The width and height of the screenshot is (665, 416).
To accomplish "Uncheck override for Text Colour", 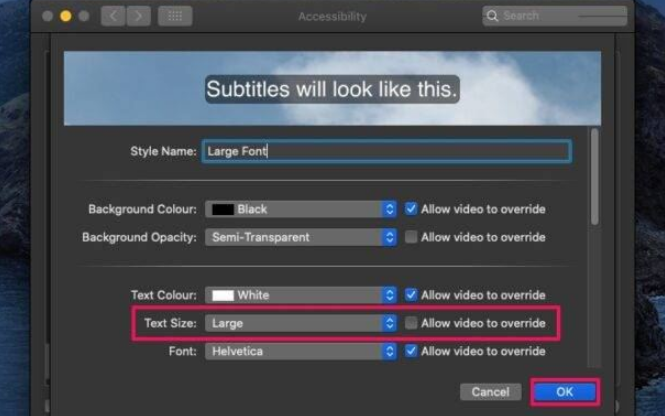I will [x=411, y=295].
